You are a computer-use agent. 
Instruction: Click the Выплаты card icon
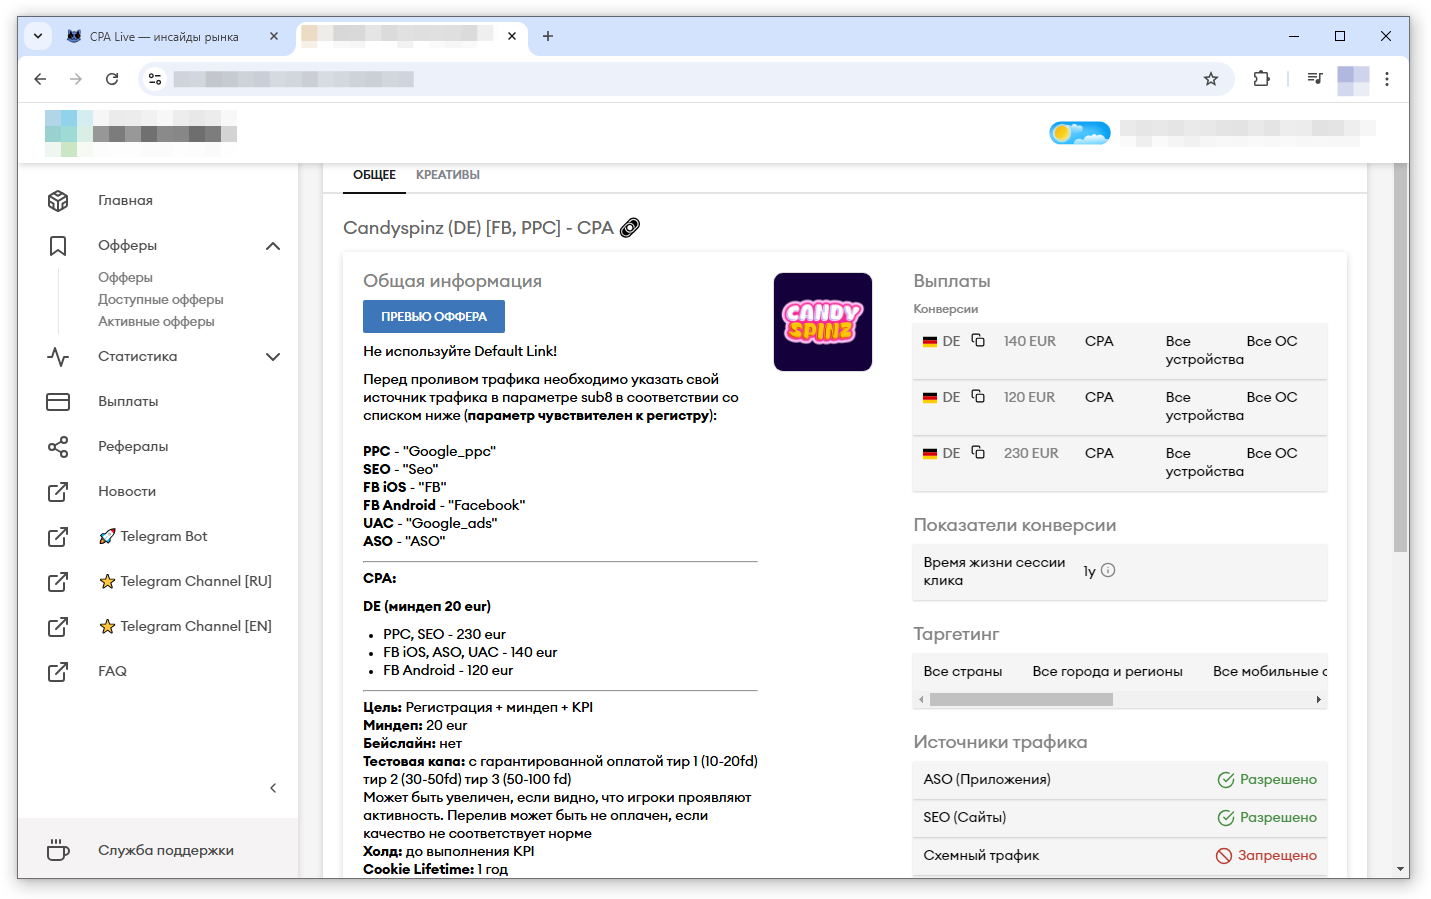58,402
